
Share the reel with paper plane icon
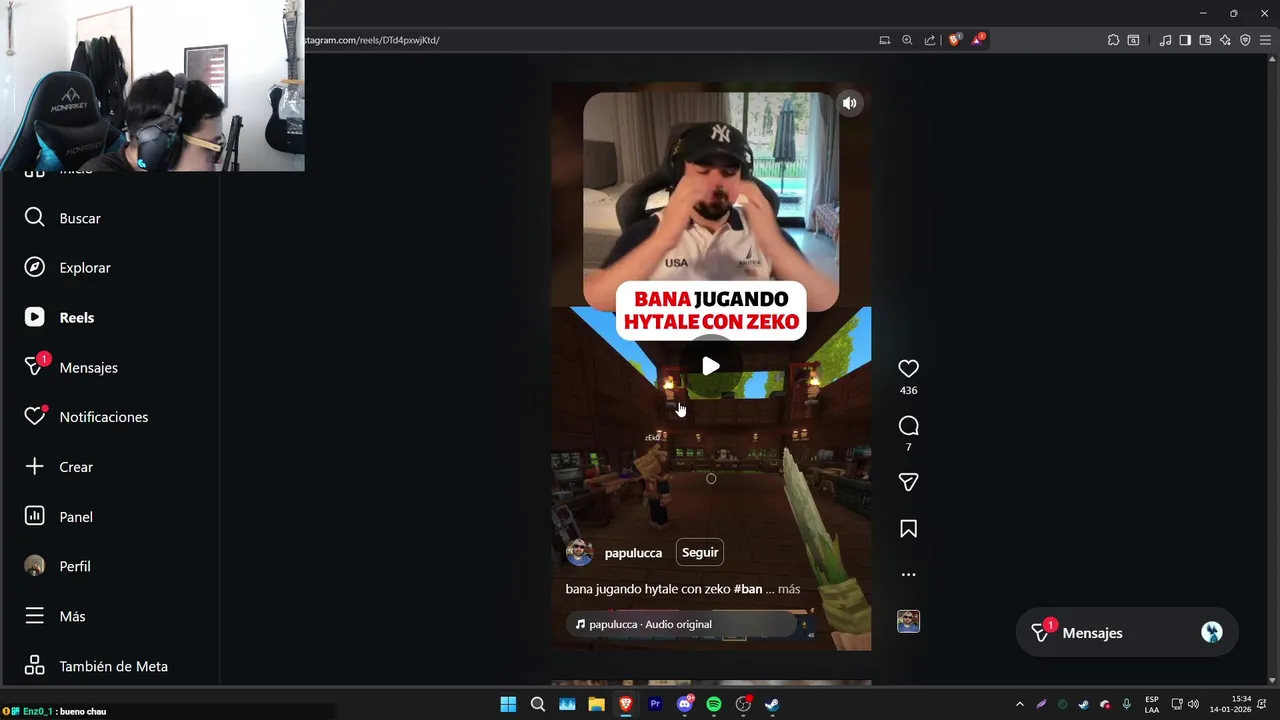[908, 482]
